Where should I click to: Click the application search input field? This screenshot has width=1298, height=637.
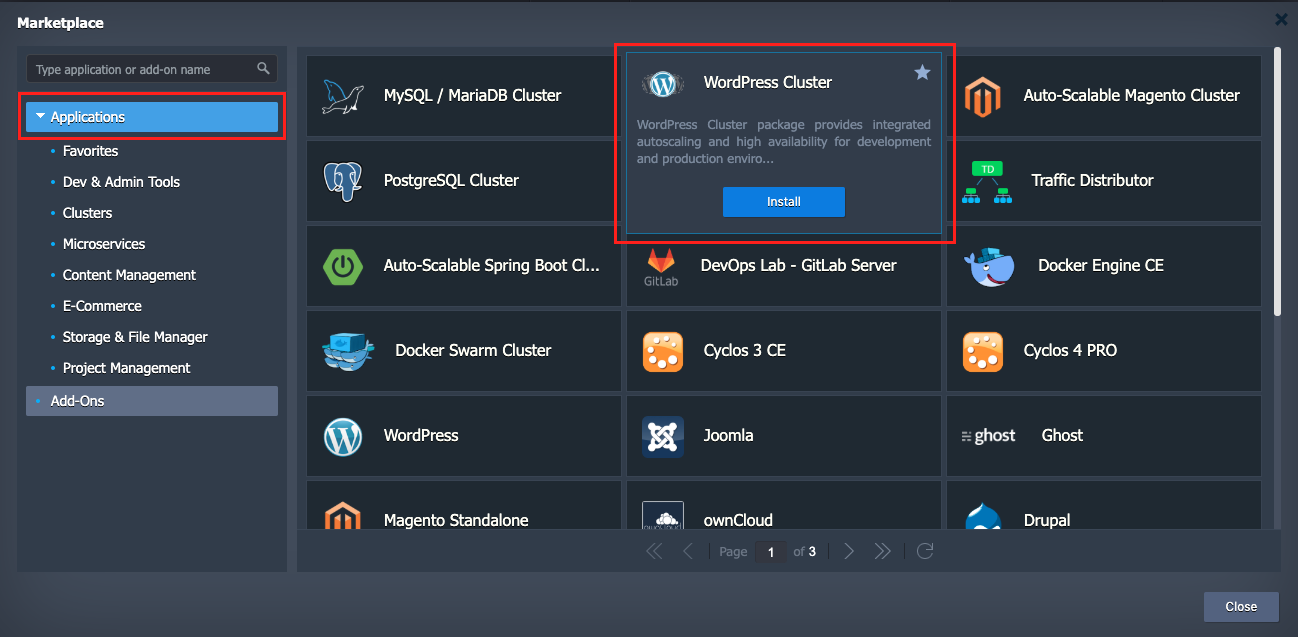(140, 69)
